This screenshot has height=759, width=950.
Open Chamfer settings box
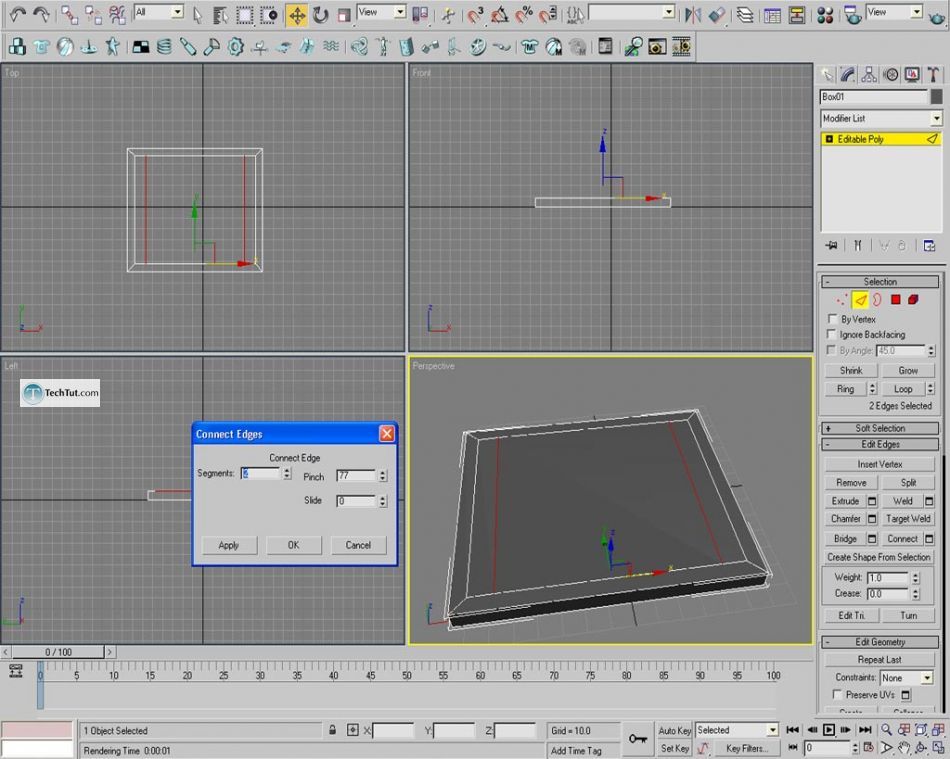(x=872, y=519)
